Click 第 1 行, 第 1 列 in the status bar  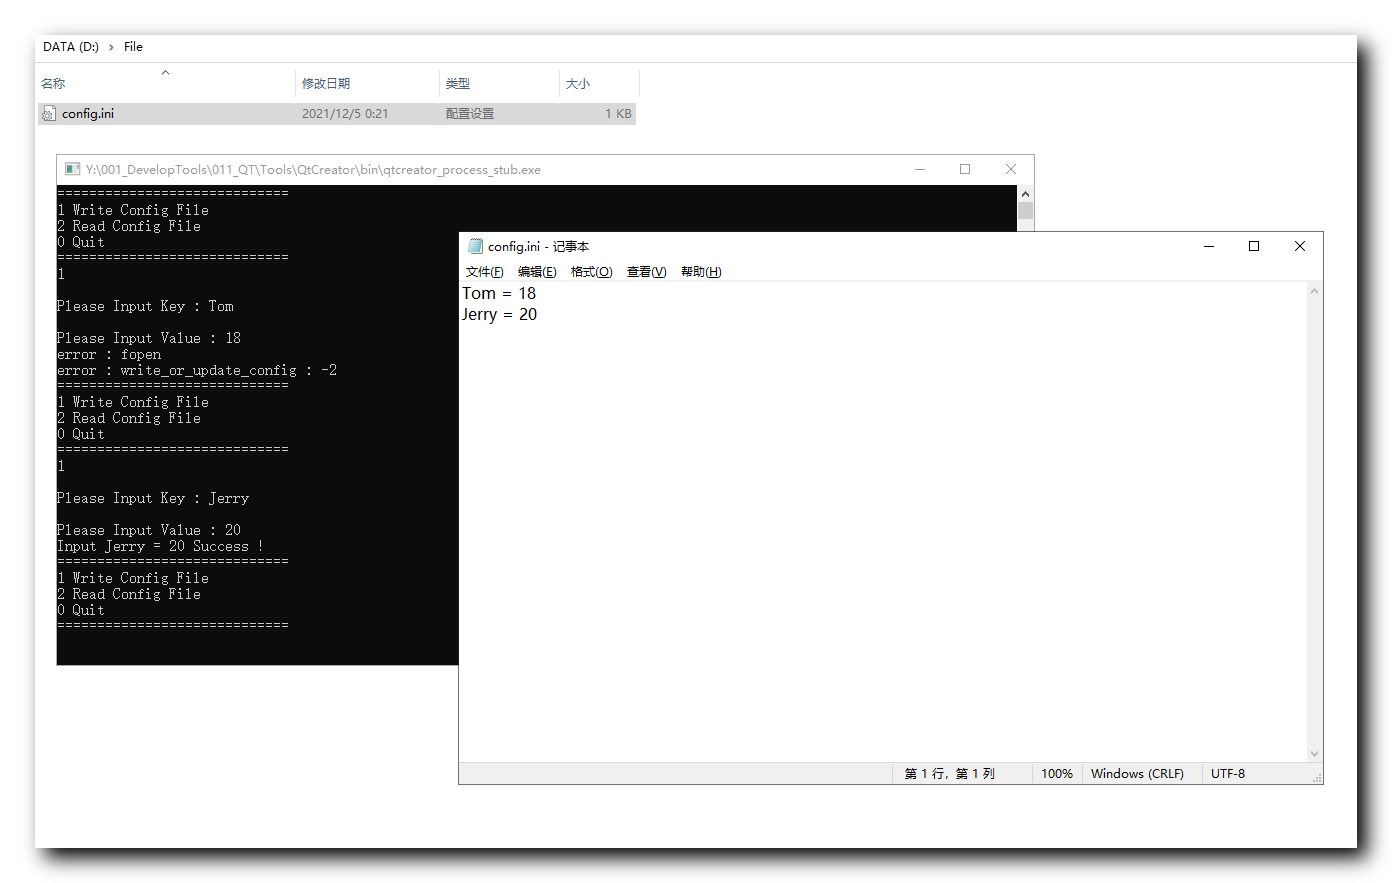pyautogui.click(x=950, y=774)
